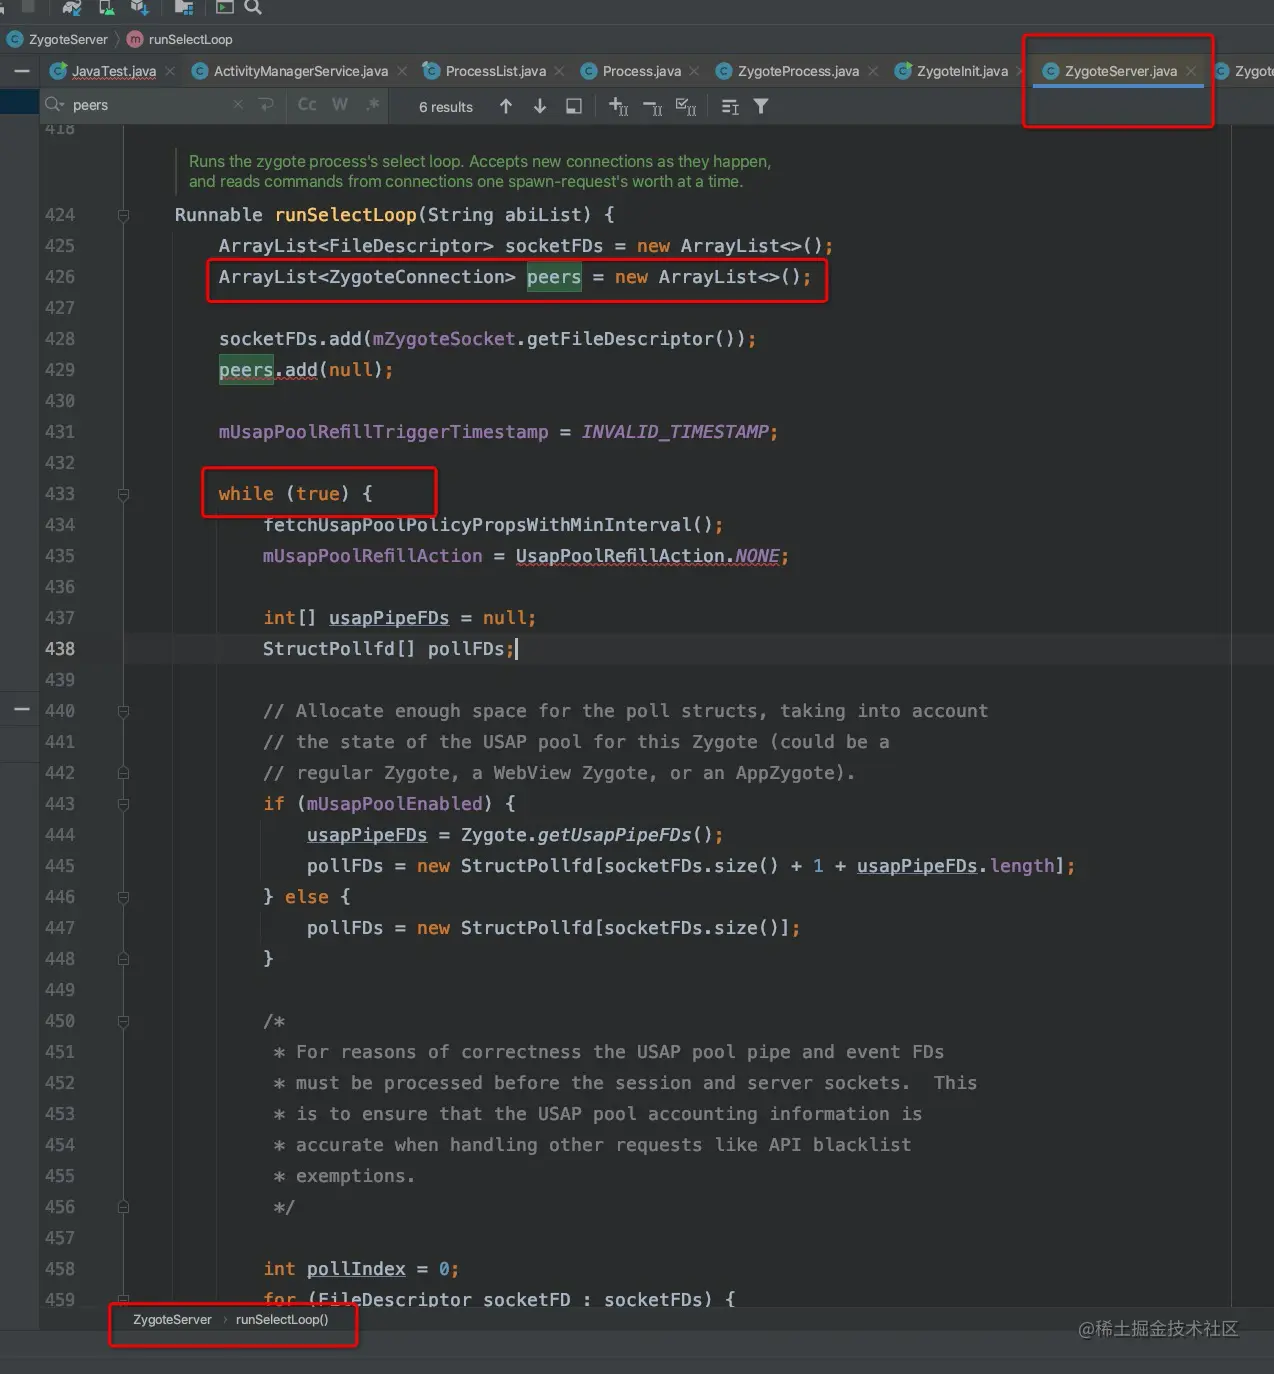This screenshot has width=1274, height=1374.
Task: Open the AVD Manager device icon
Action: pyautogui.click(x=106, y=7)
